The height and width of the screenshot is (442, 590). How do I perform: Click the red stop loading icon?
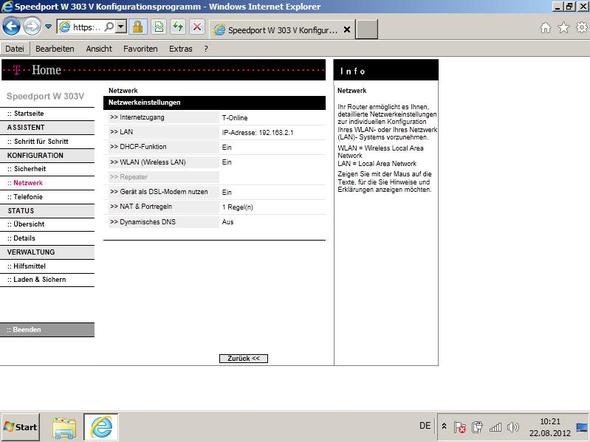(197, 27)
